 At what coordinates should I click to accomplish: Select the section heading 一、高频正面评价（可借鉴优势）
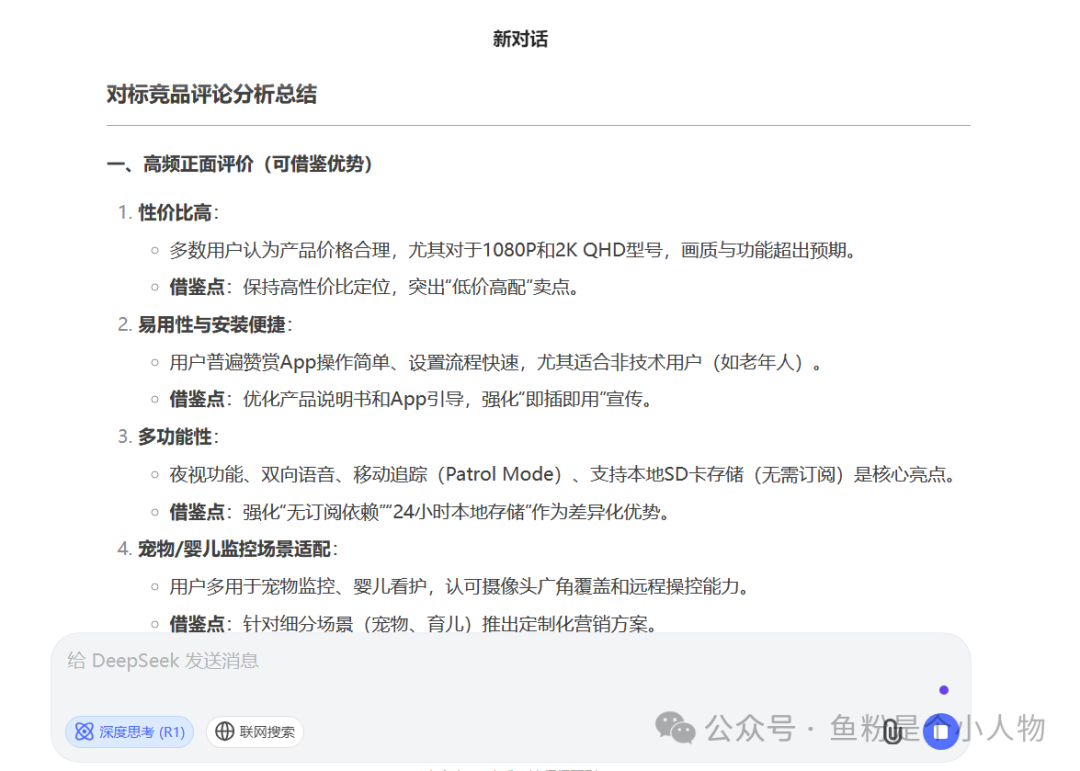[x=239, y=164]
